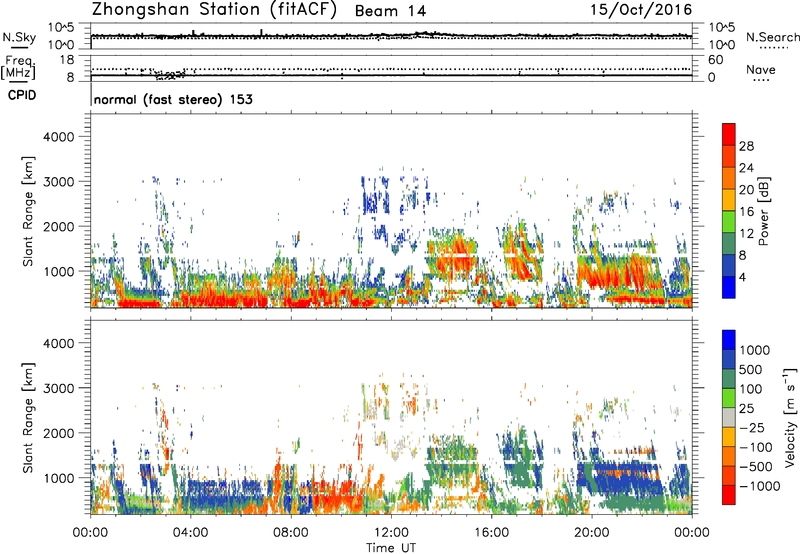Click the '500' velocity colorbar label
This screenshot has height=554, width=800.
751,369
